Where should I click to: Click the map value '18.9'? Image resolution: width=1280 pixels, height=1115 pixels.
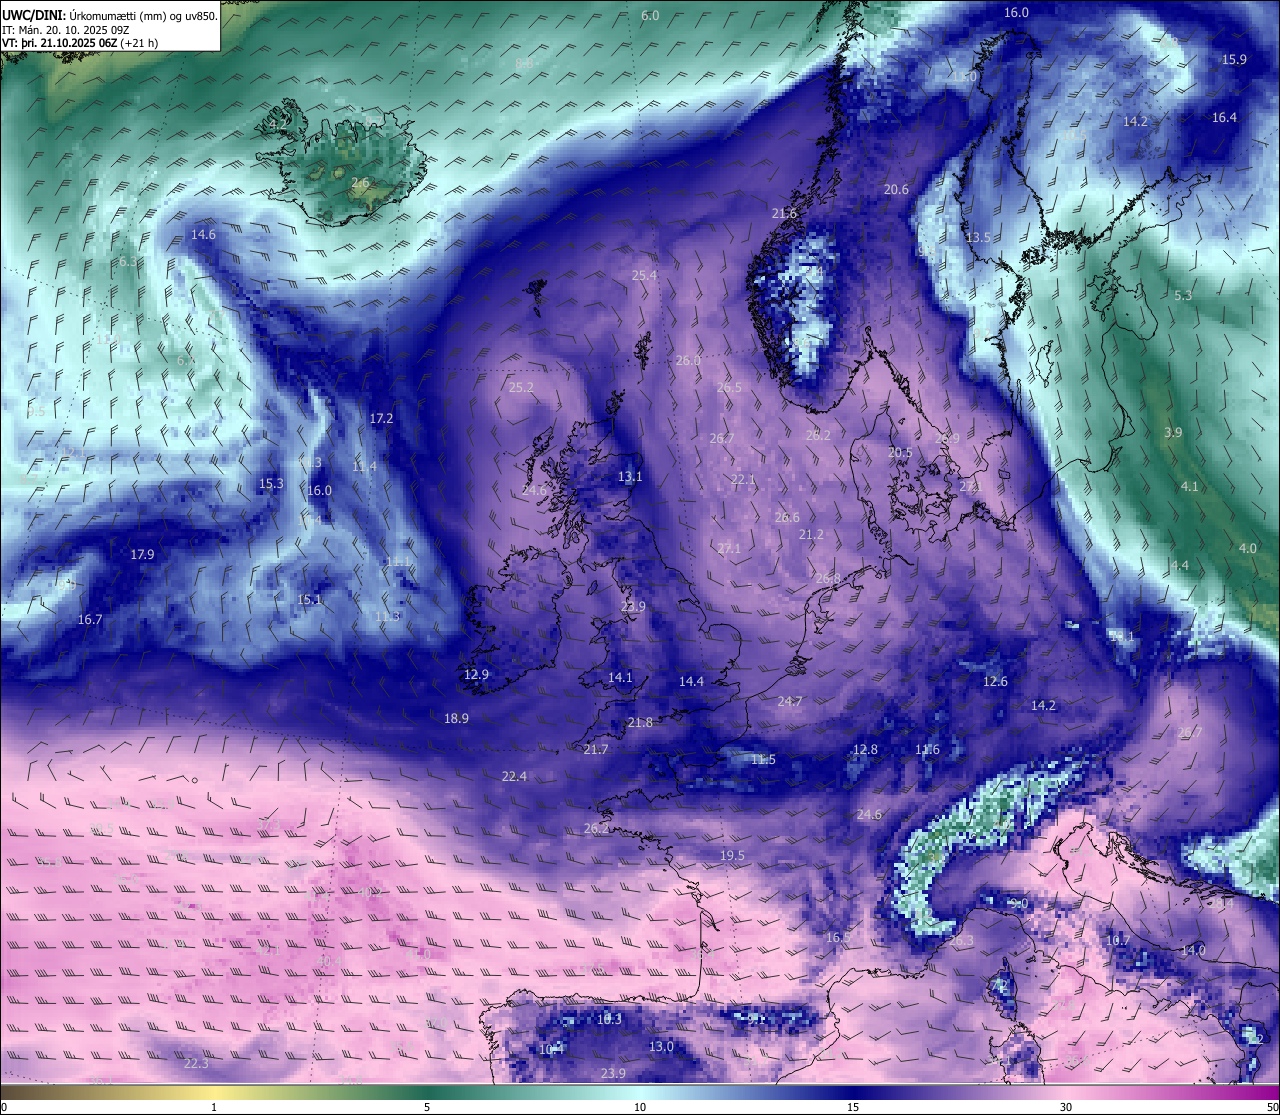pos(456,719)
